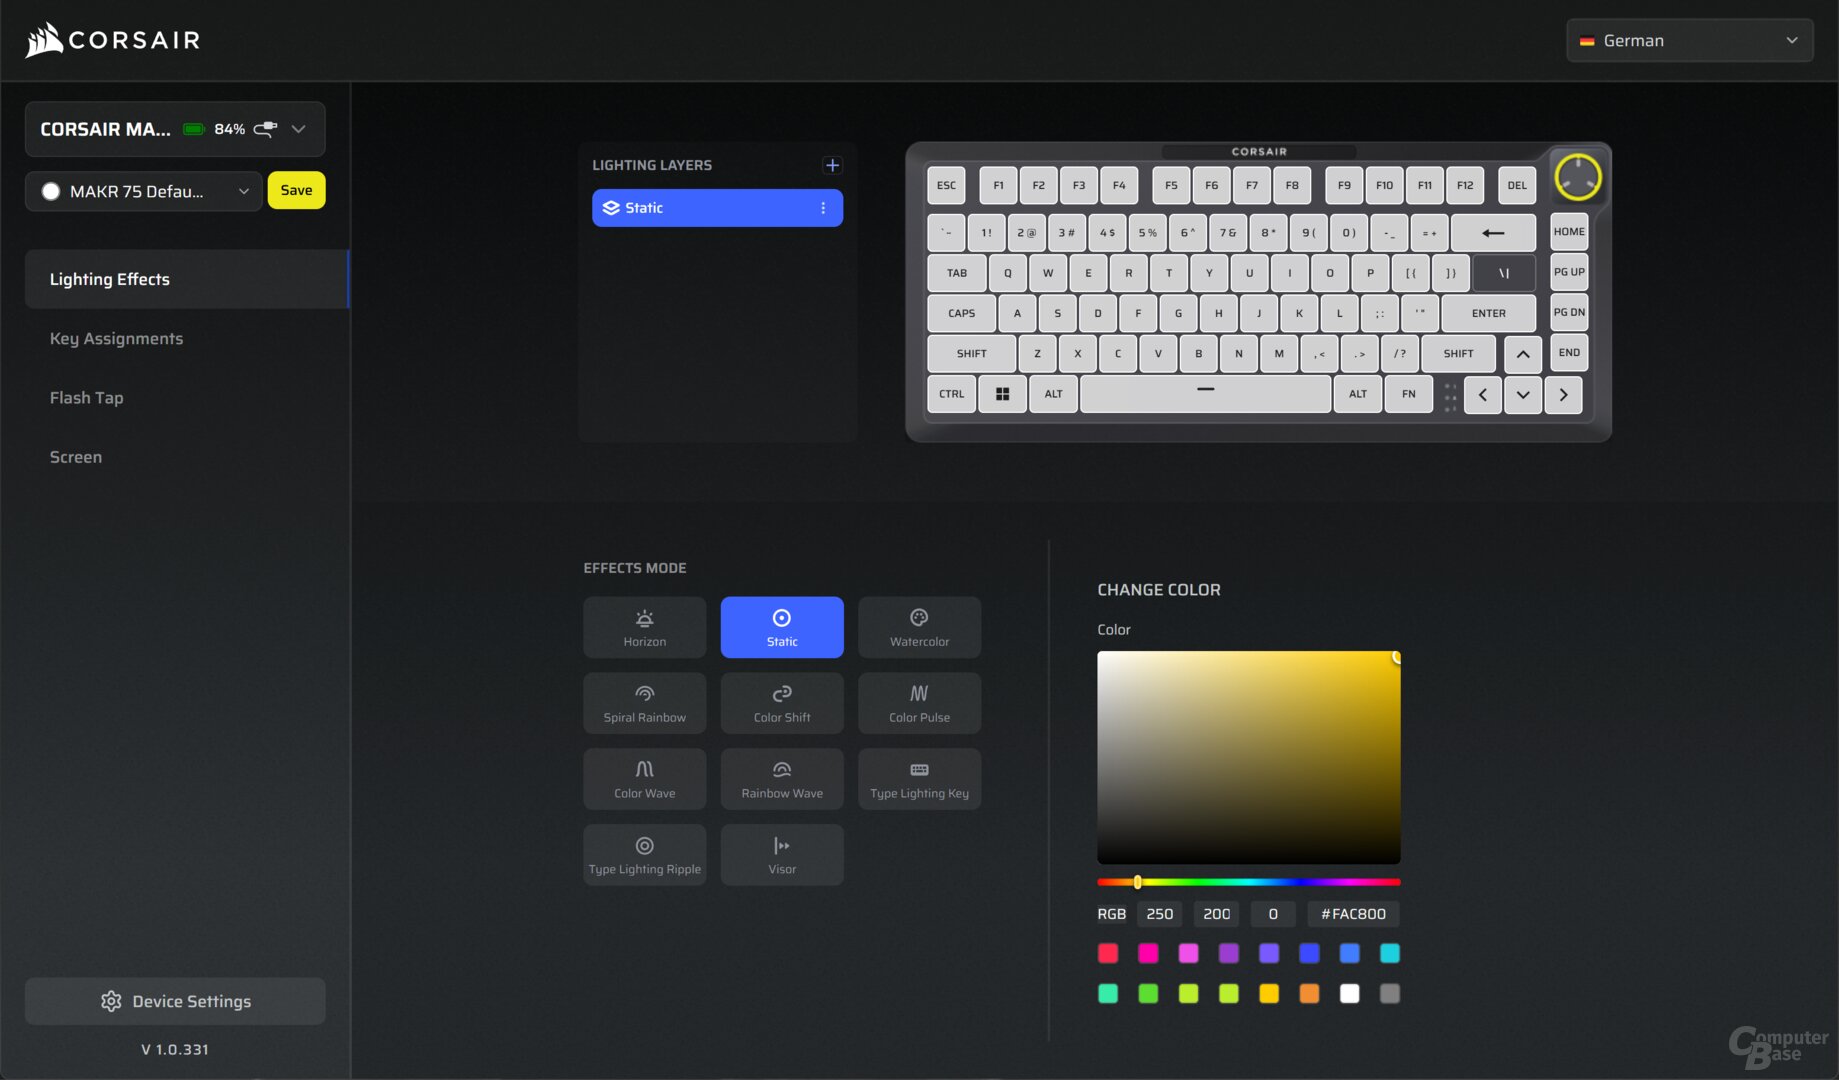
Task: Click the rotary dial on keyboard
Action: pos(1577,177)
